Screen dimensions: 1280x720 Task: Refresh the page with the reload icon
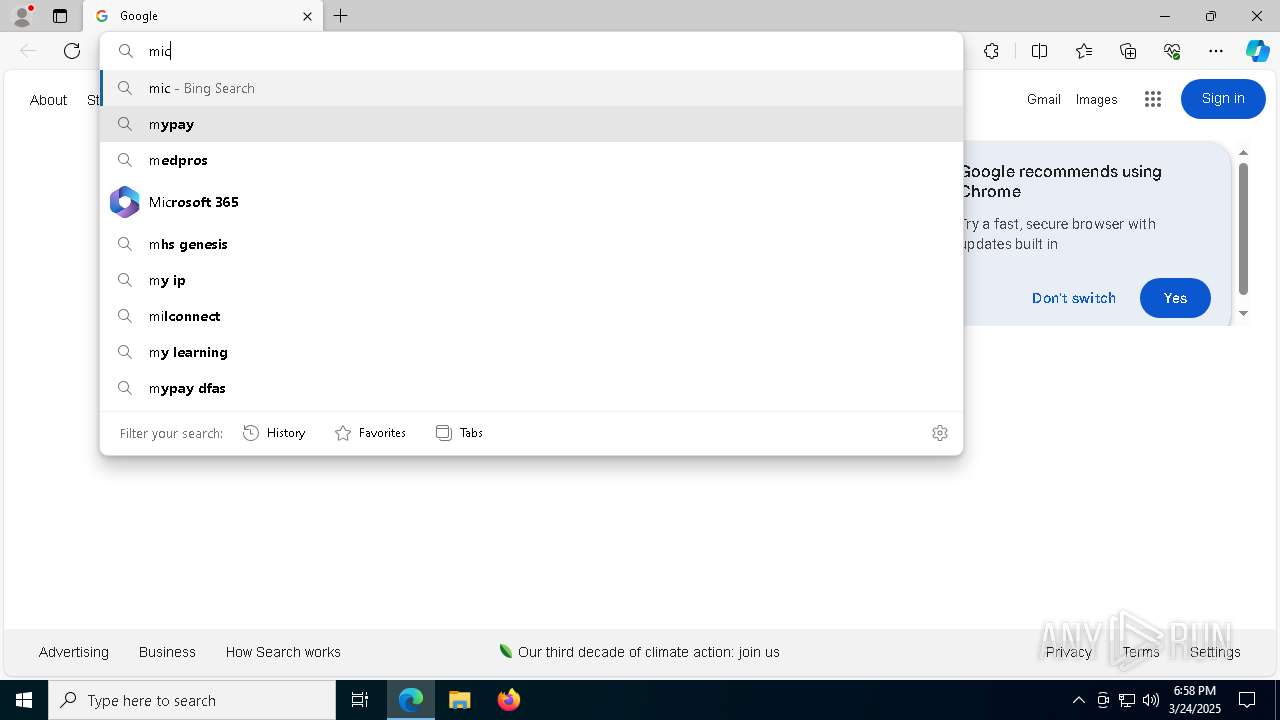[72, 51]
